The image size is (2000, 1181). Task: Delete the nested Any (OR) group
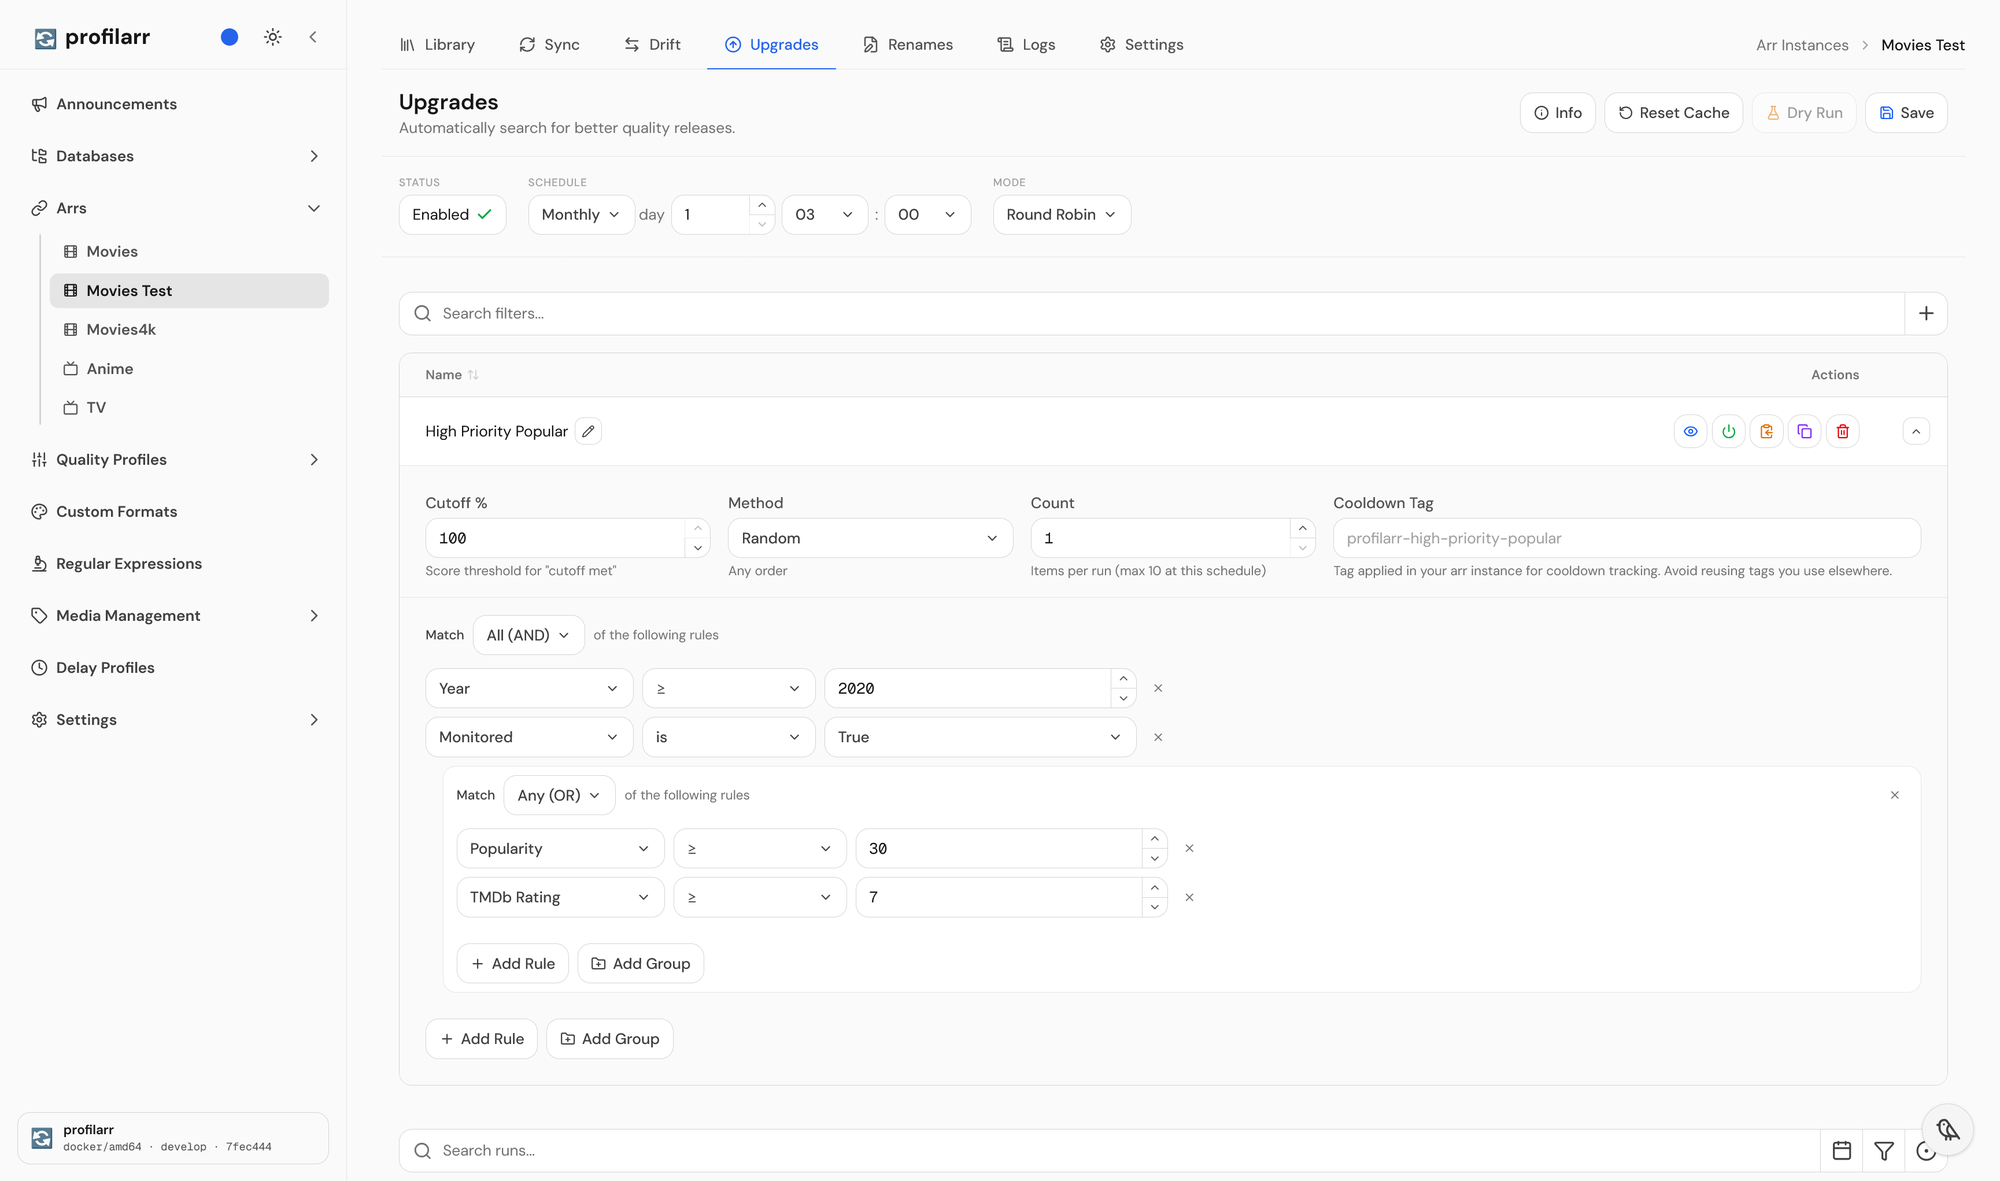(x=1894, y=795)
